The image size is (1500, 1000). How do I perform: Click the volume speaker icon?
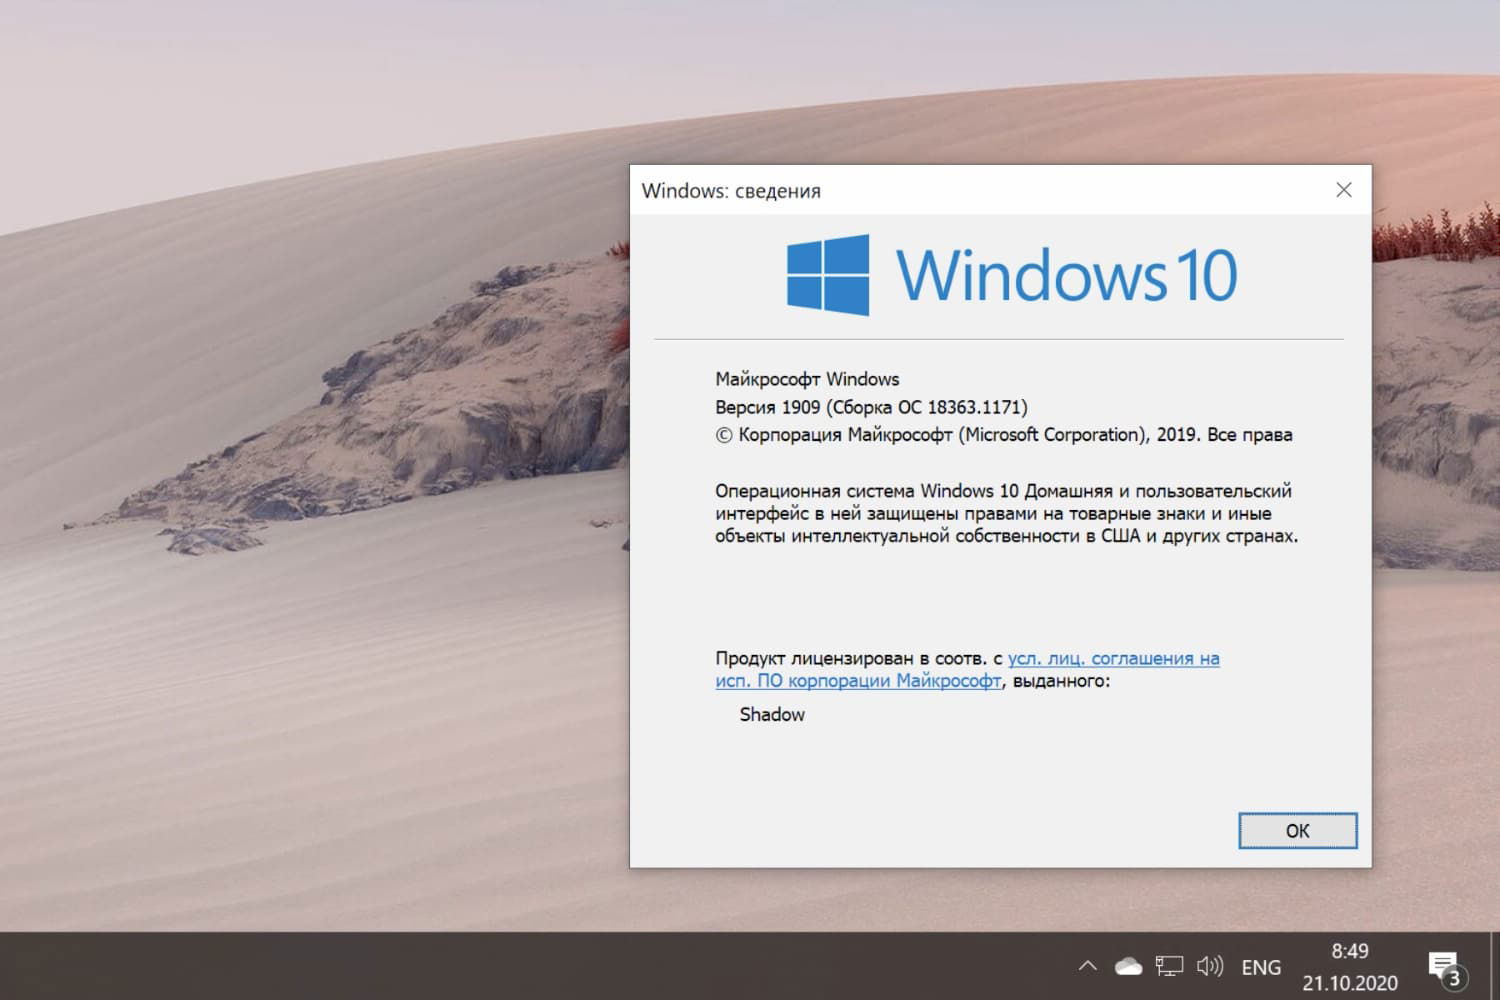click(1210, 966)
